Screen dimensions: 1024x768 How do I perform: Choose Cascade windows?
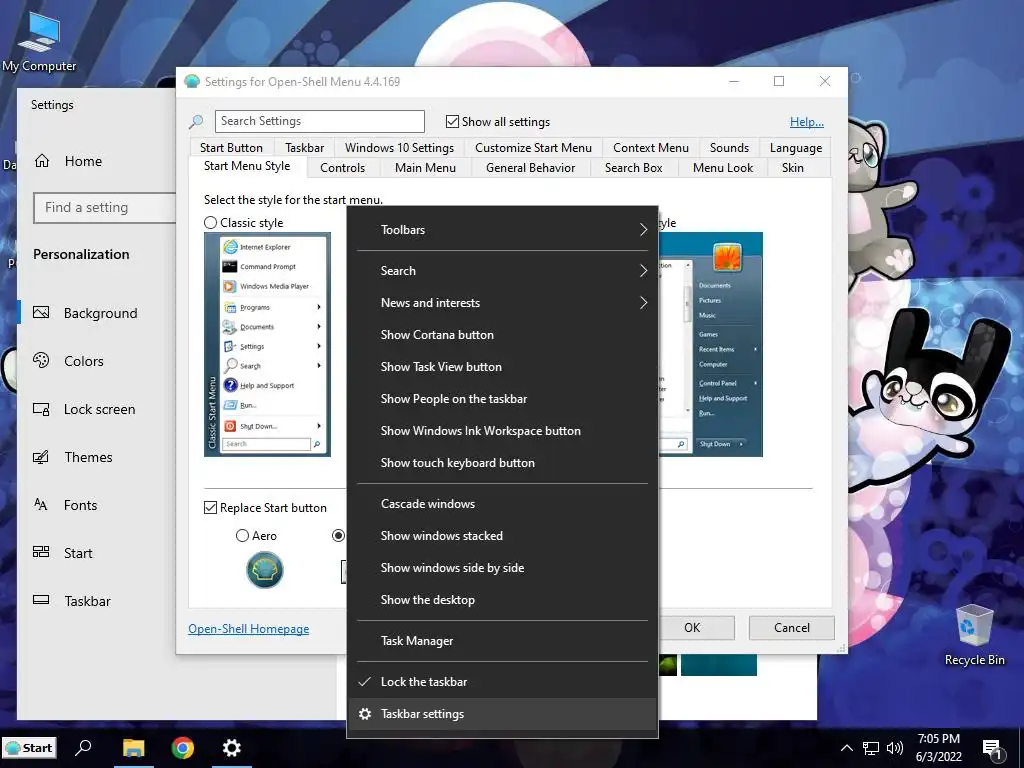pyautogui.click(x=502, y=504)
